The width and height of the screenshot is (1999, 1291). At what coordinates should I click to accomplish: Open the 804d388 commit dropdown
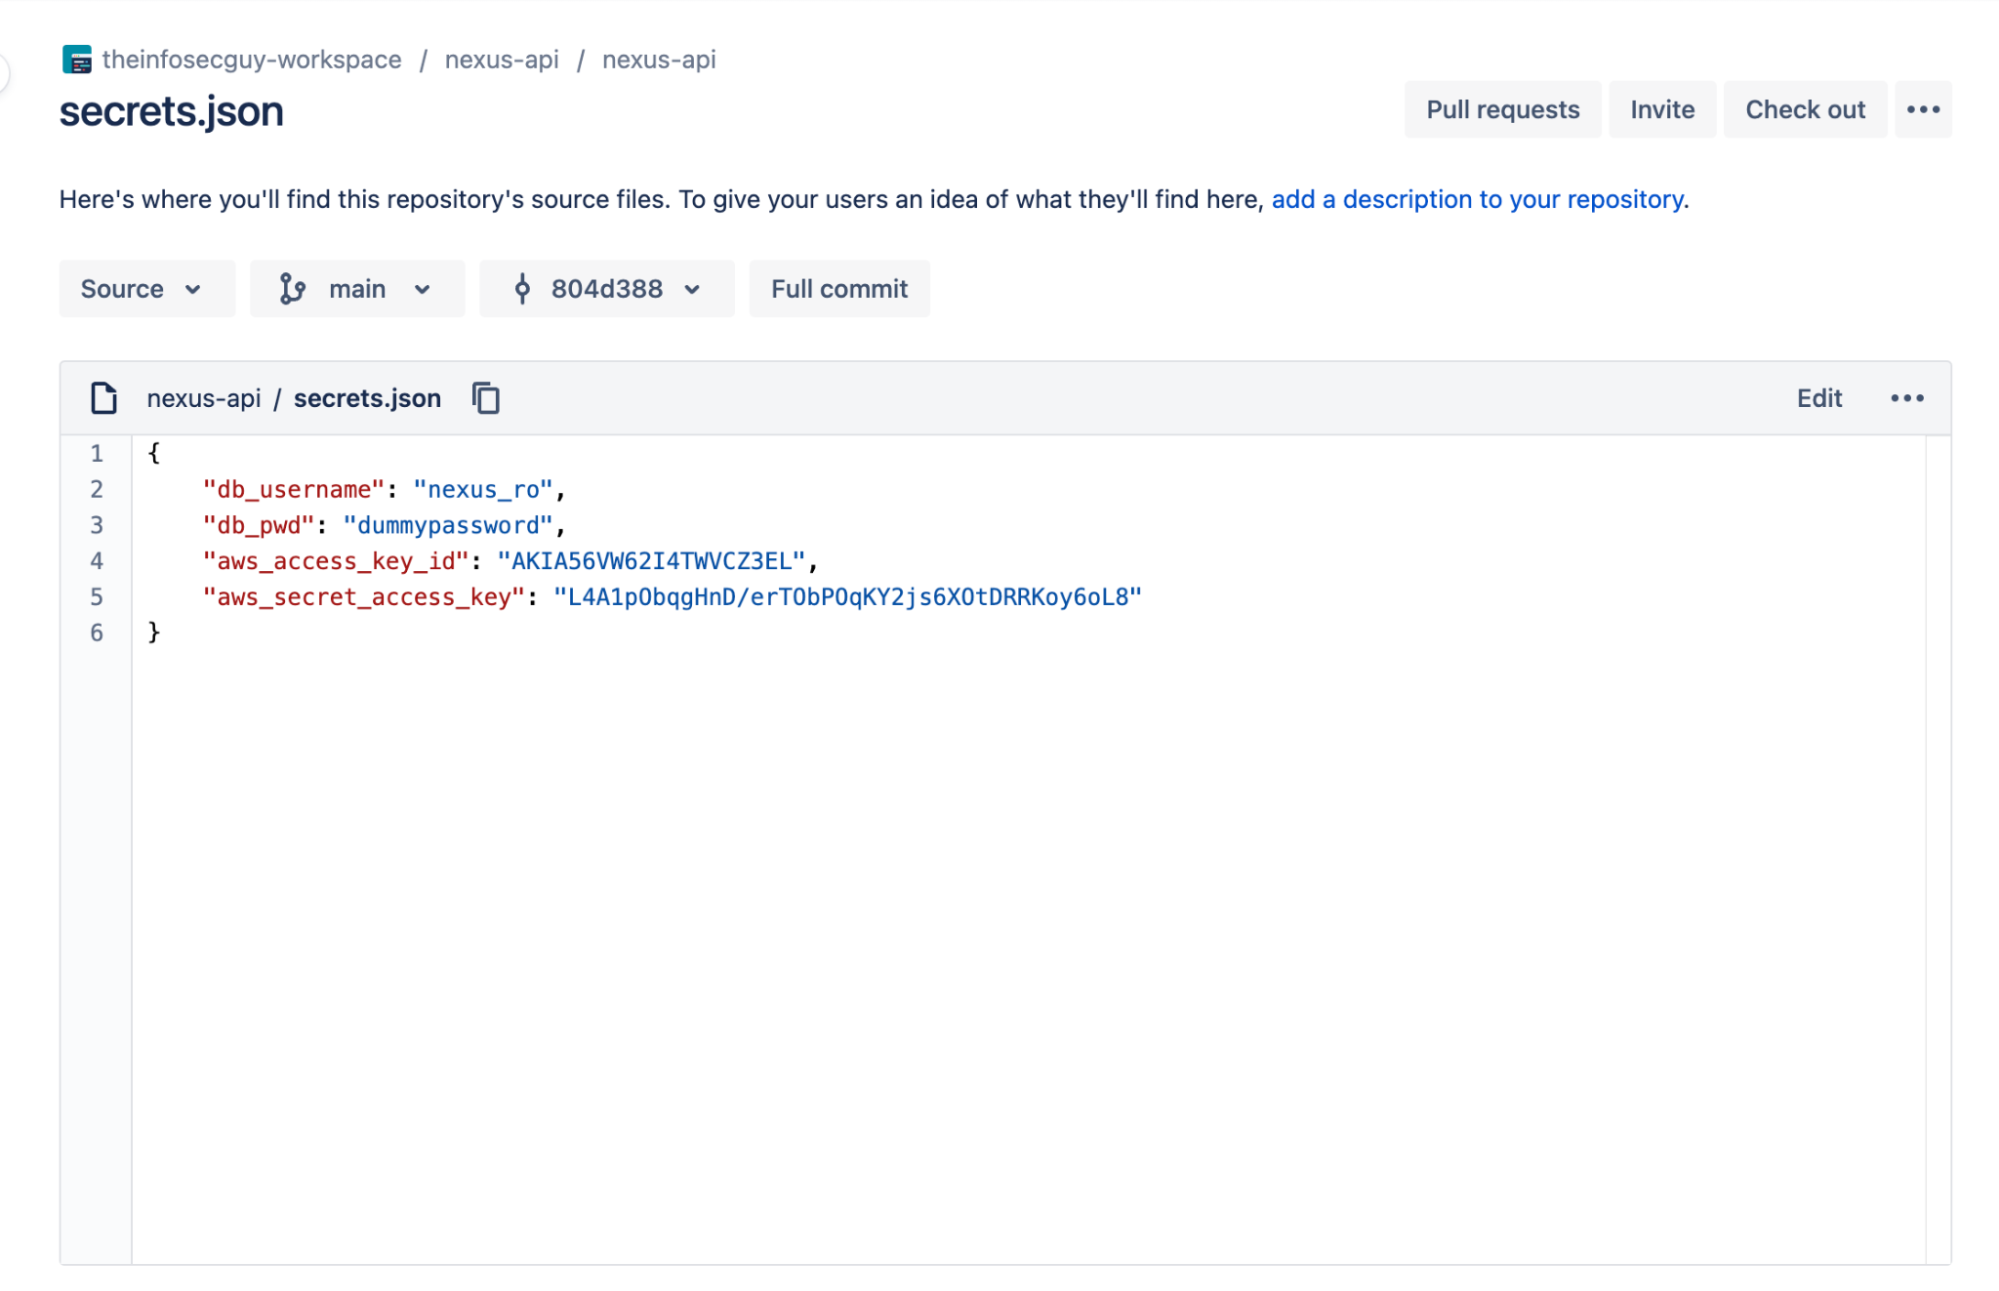pyautogui.click(x=607, y=289)
